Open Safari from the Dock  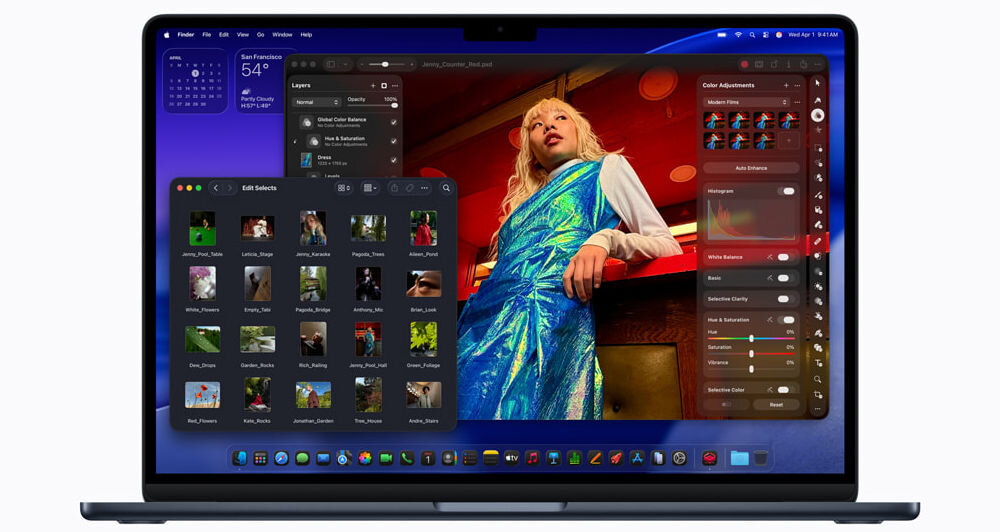click(281, 458)
